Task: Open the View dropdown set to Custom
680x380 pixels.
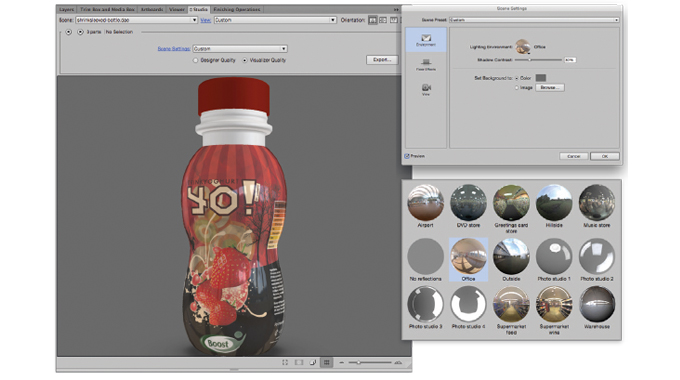Action: tap(275, 20)
